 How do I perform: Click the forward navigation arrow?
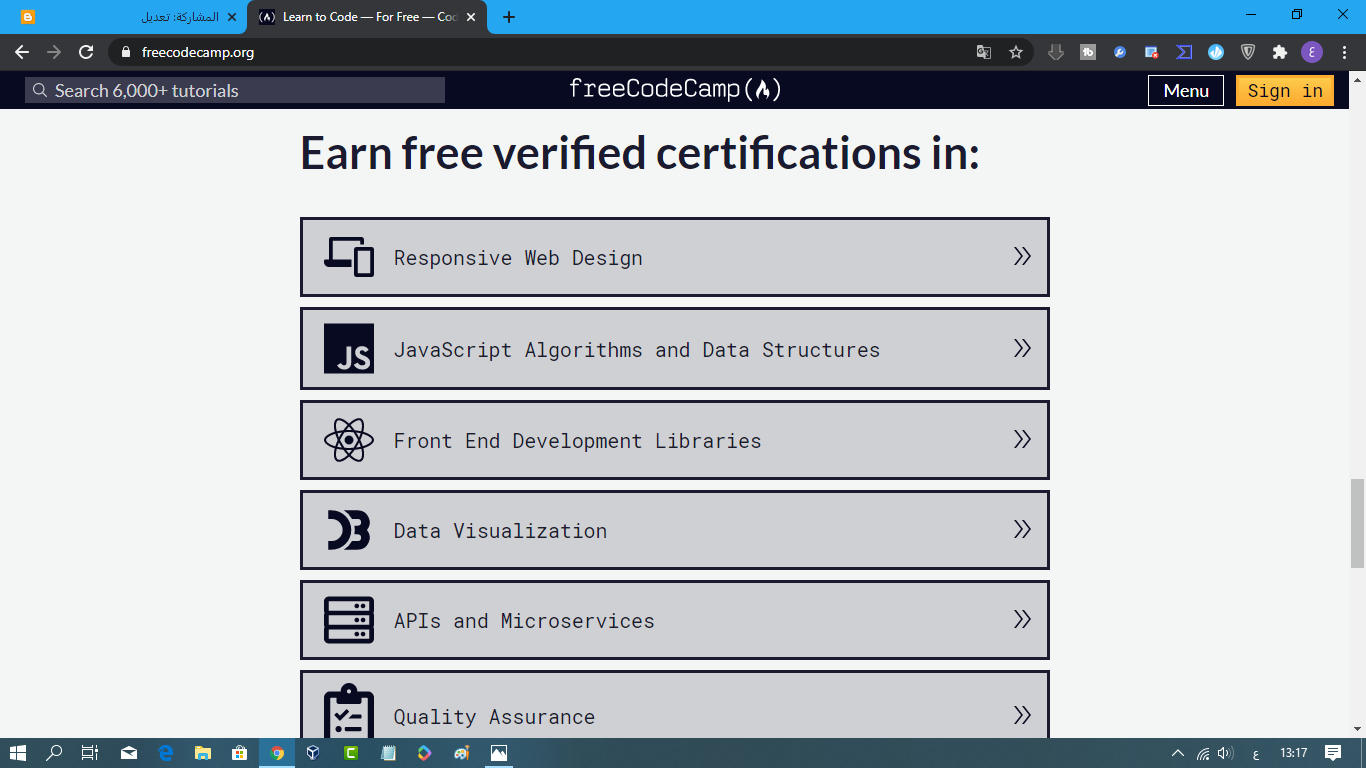tap(54, 52)
